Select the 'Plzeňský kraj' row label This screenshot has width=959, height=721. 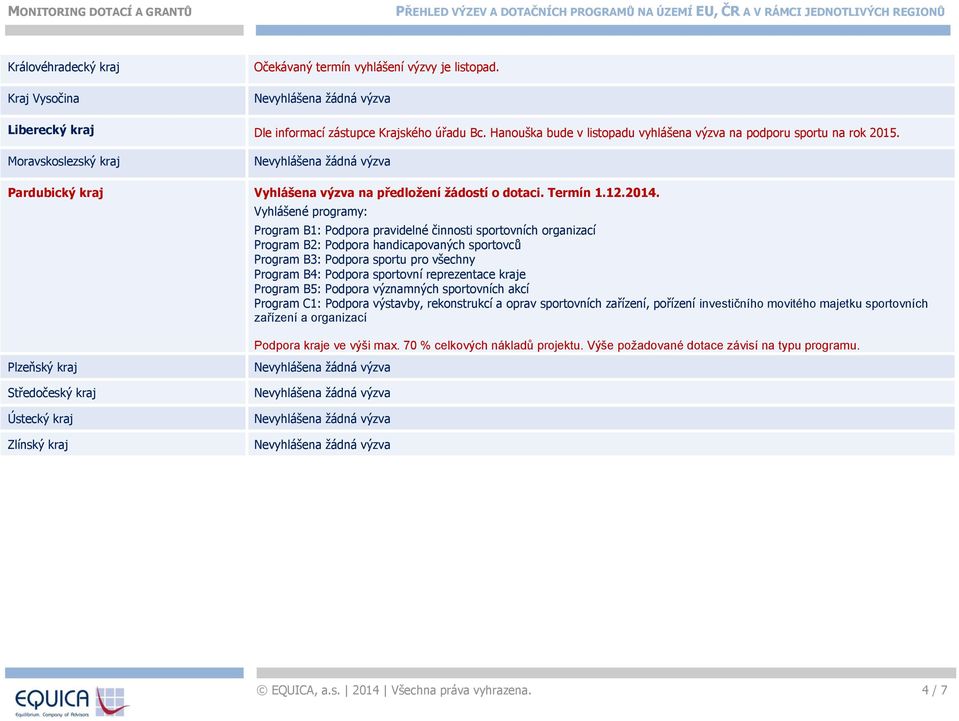coord(42,368)
